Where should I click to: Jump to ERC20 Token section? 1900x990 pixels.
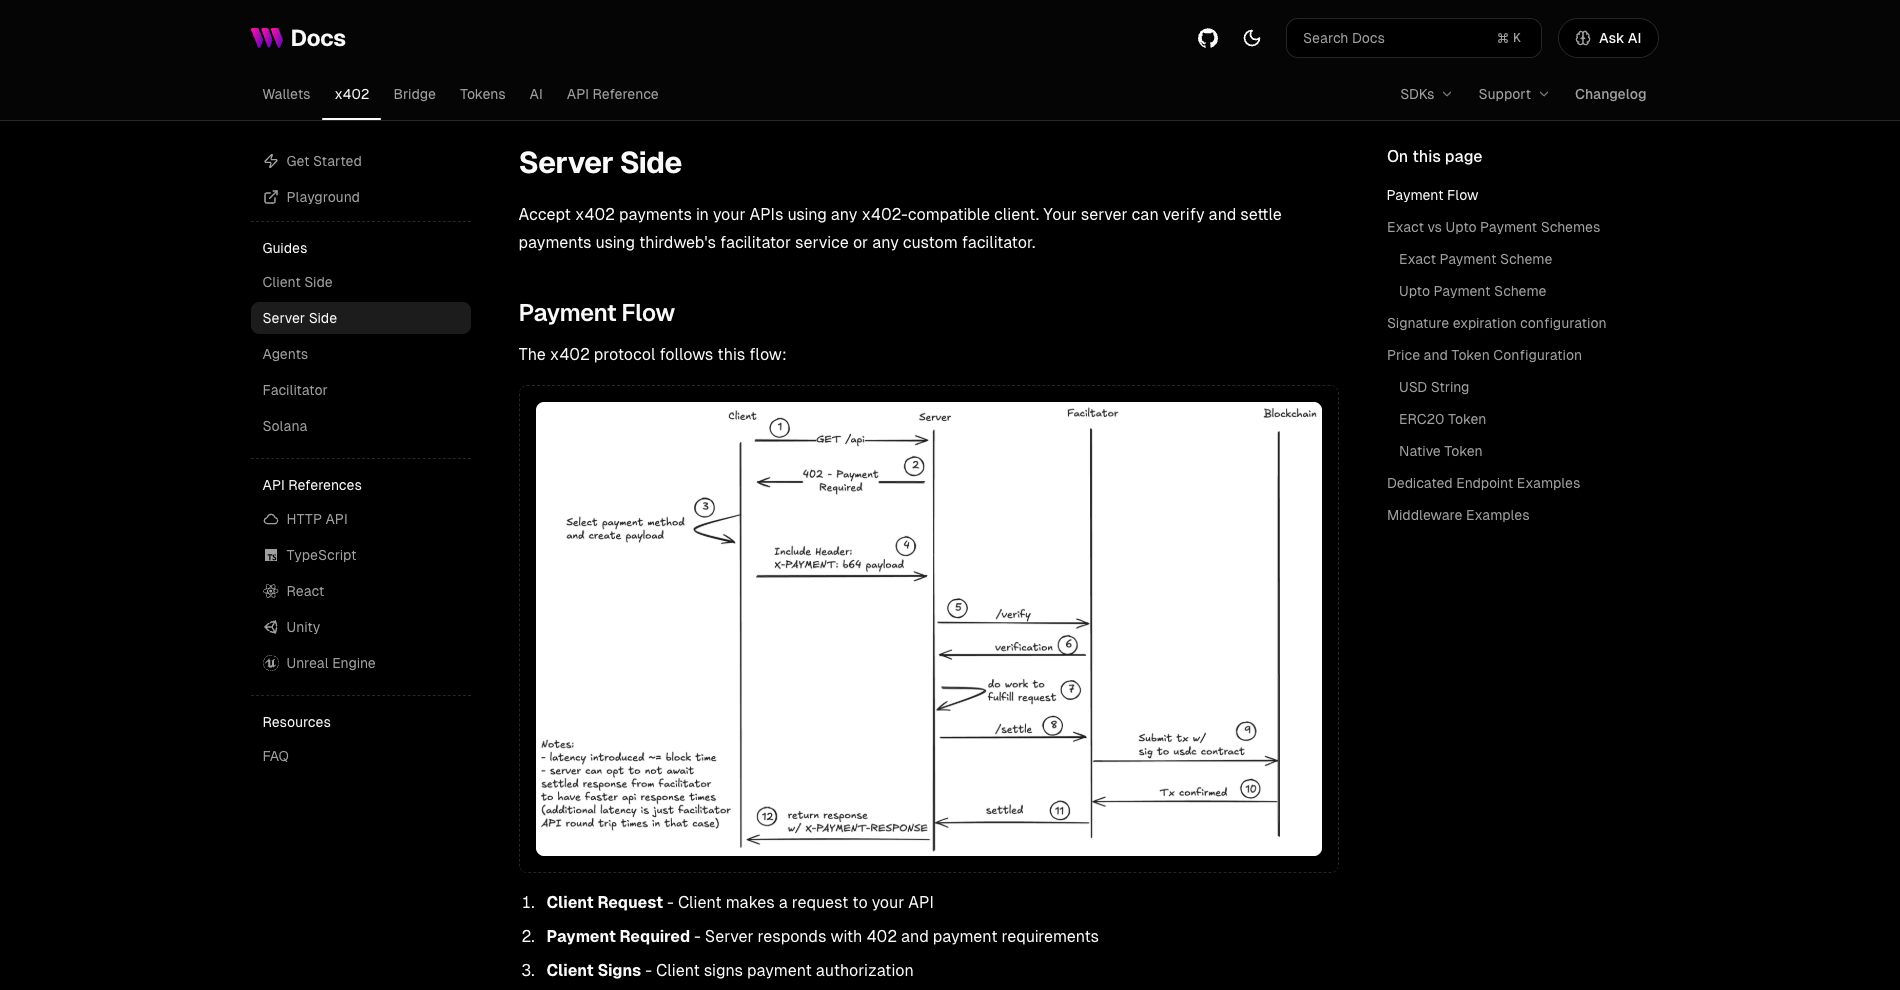1442,419
